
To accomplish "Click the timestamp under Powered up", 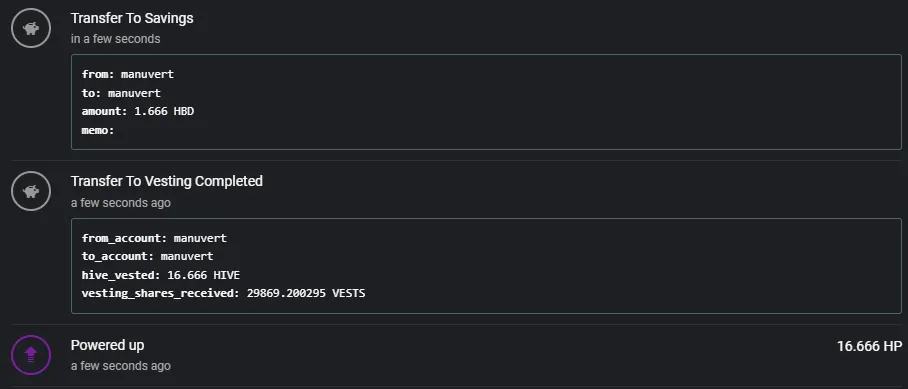I will [120, 366].
